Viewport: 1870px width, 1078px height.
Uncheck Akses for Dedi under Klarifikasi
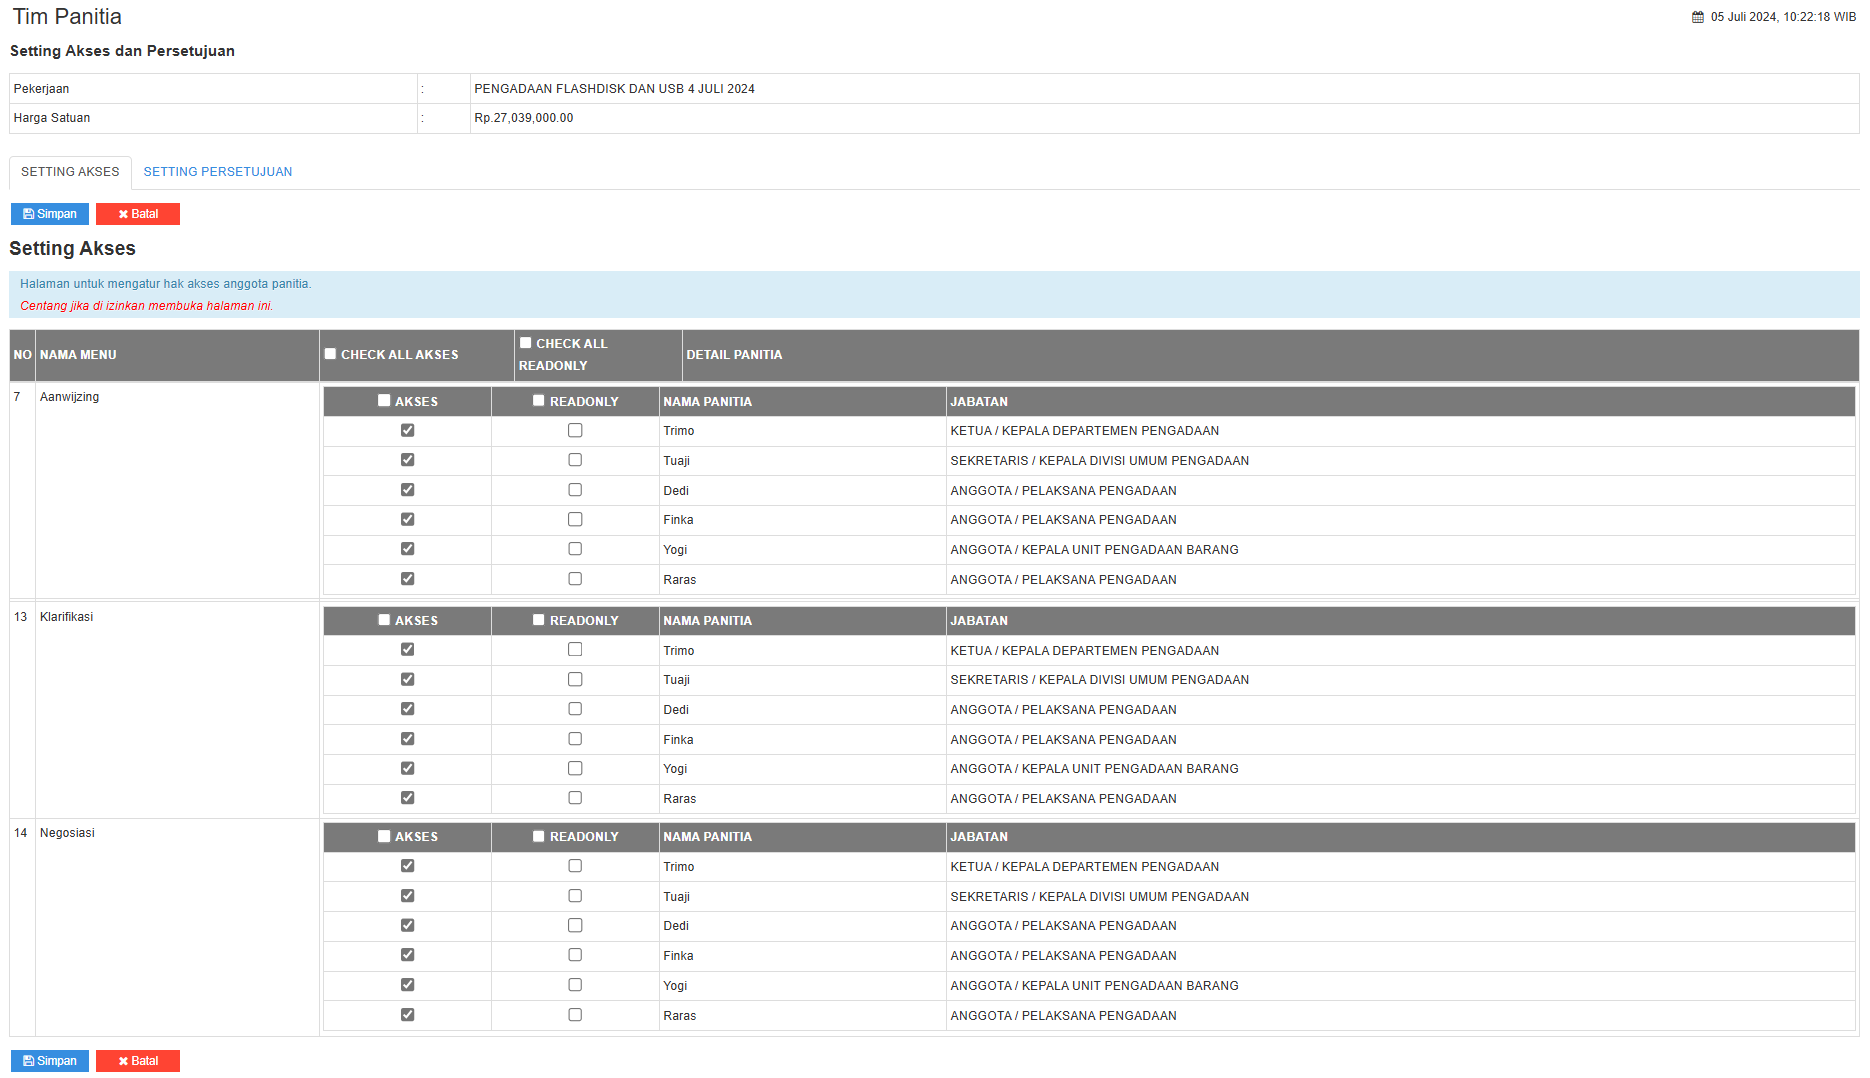coord(407,709)
